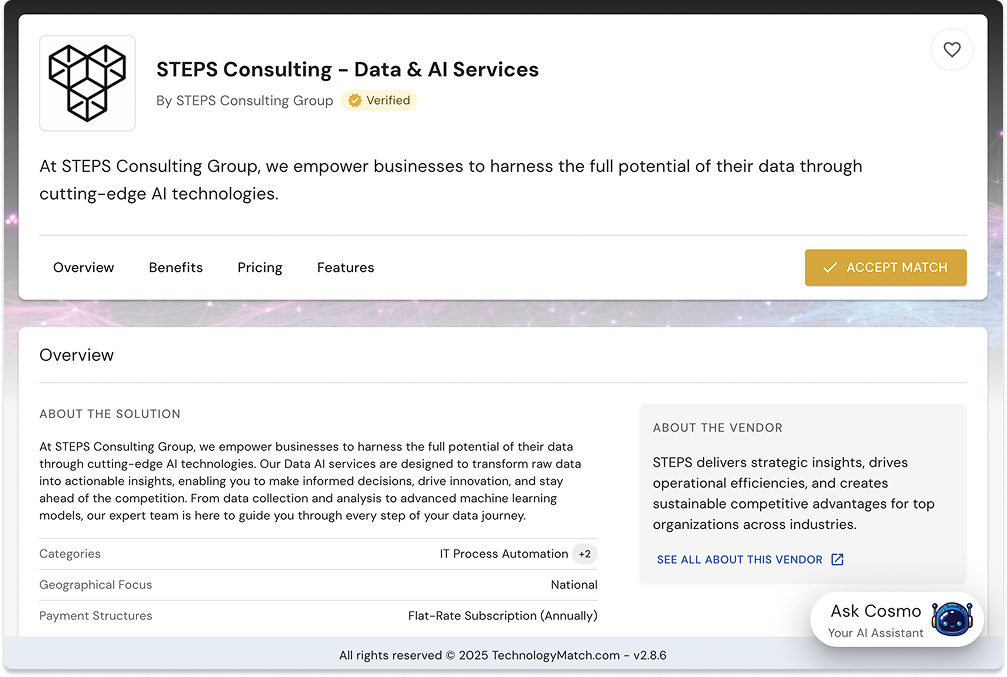The image size is (1007, 677).
Task: Click the About the Solution heading
Action: coord(110,414)
